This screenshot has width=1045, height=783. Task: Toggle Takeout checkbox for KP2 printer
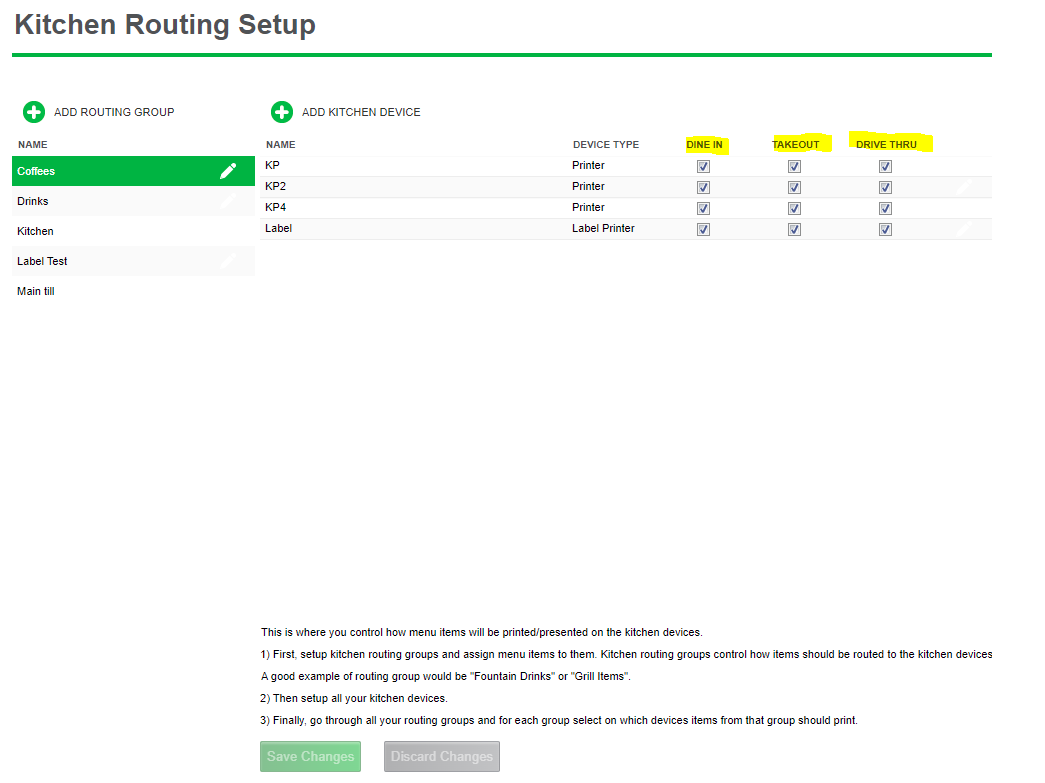[x=794, y=187]
